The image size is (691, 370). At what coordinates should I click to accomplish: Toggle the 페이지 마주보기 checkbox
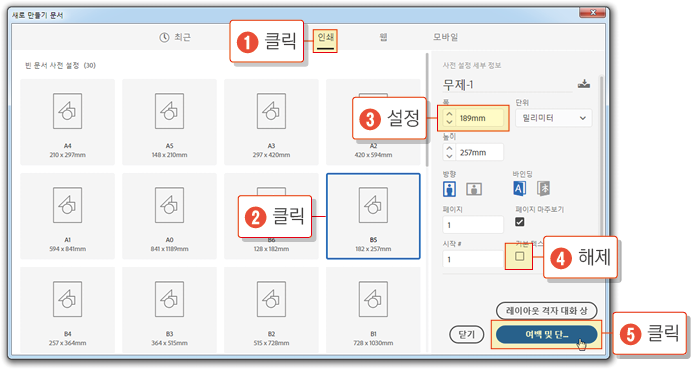(520, 222)
